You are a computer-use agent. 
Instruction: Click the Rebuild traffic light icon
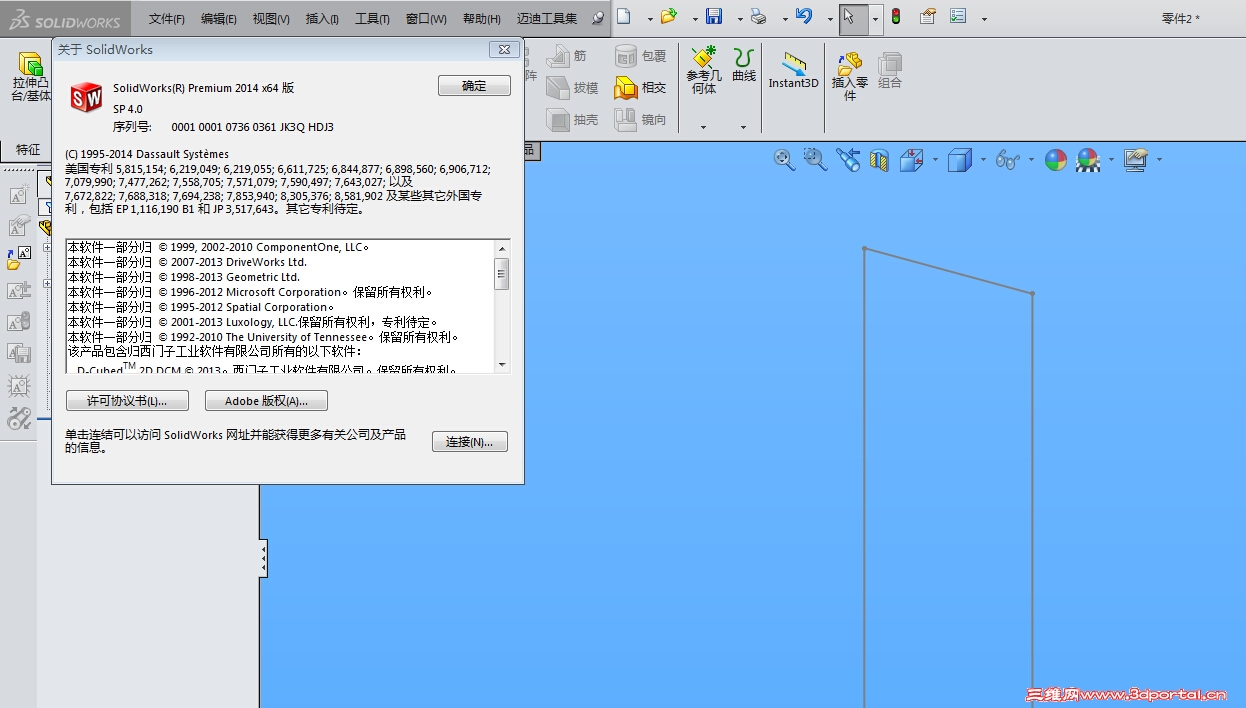coord(896,17)
